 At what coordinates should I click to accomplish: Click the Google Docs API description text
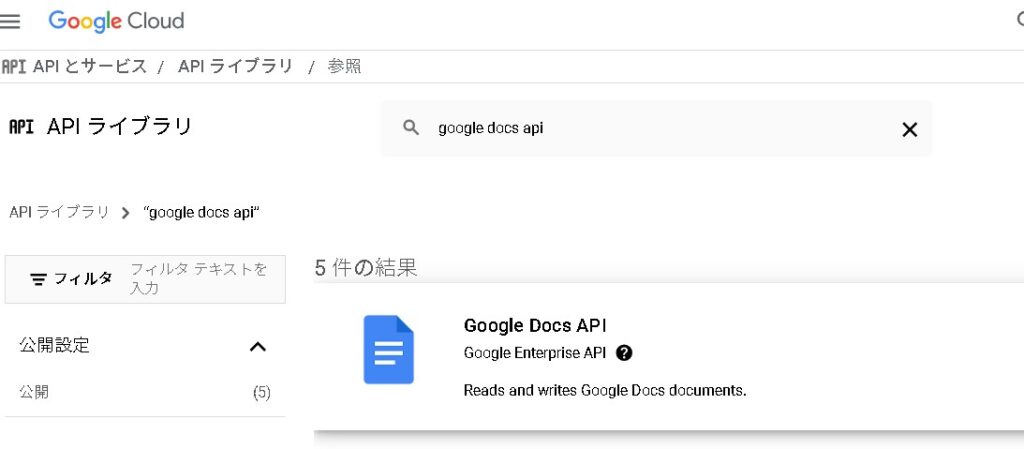click(x=605, y=390)
